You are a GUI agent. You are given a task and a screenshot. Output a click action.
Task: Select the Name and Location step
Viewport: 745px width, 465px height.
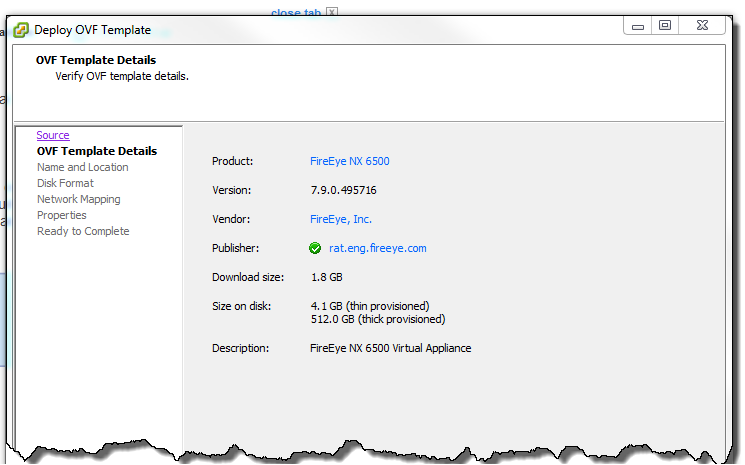tap(83, 167)
